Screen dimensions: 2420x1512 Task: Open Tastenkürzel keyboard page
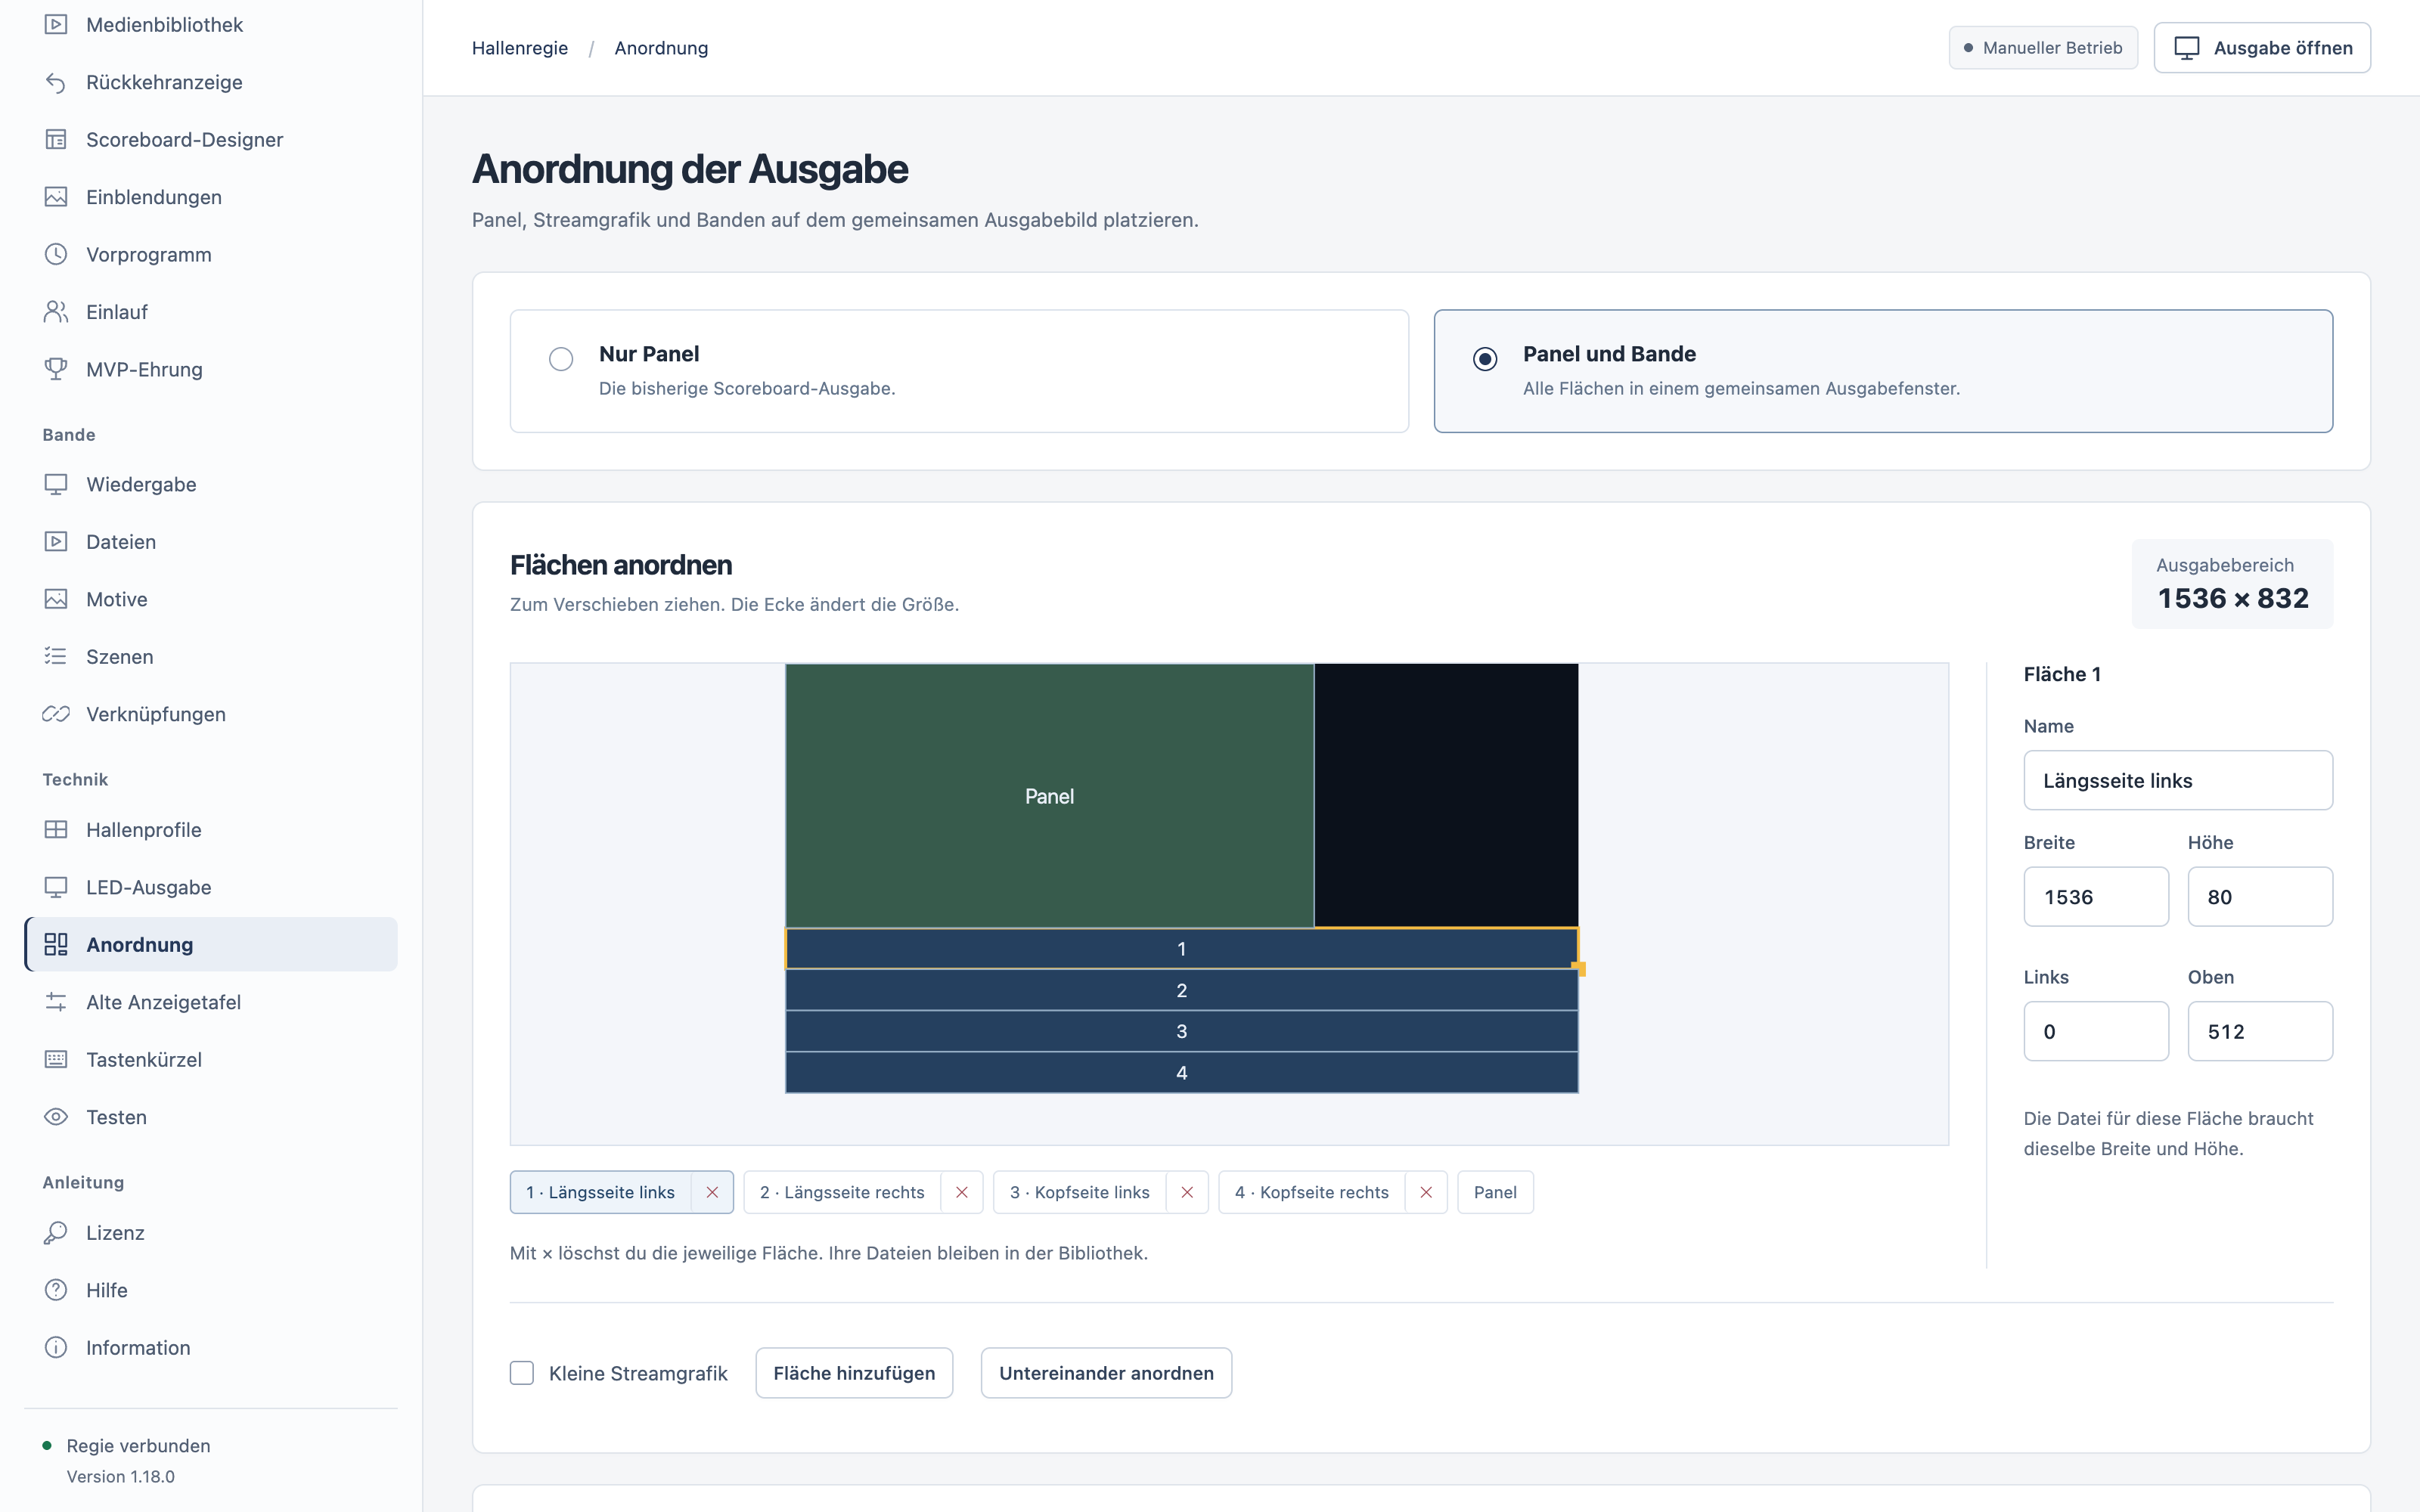[211, 1060]
